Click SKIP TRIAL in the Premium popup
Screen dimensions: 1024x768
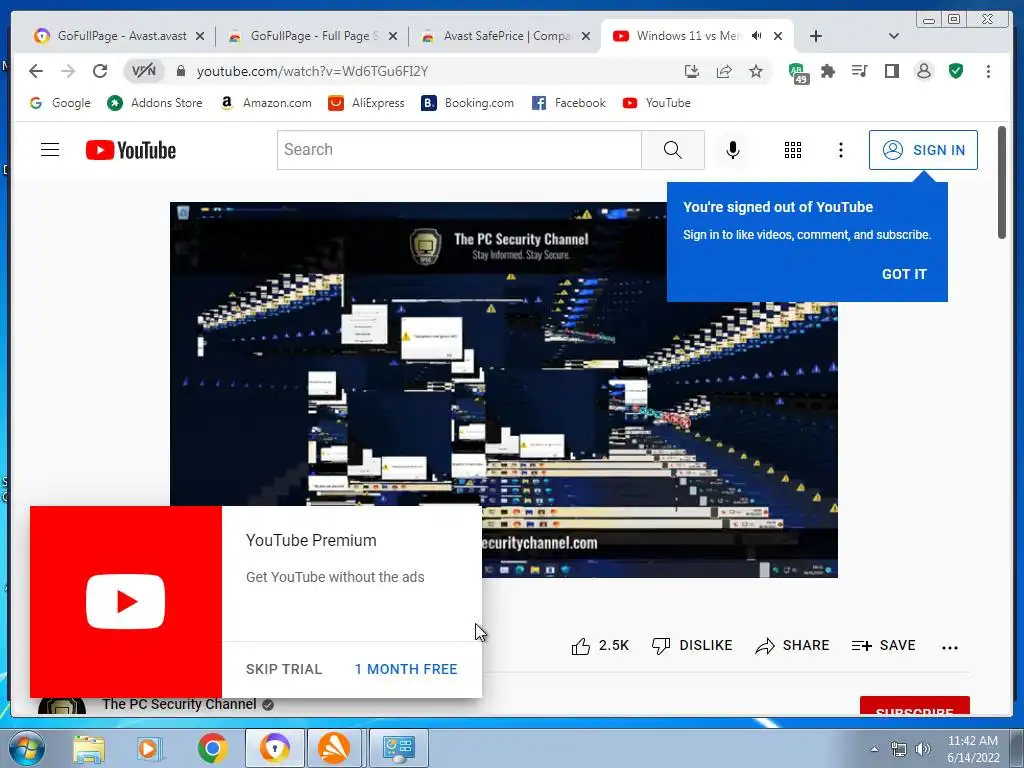click(x=284, y=669)
